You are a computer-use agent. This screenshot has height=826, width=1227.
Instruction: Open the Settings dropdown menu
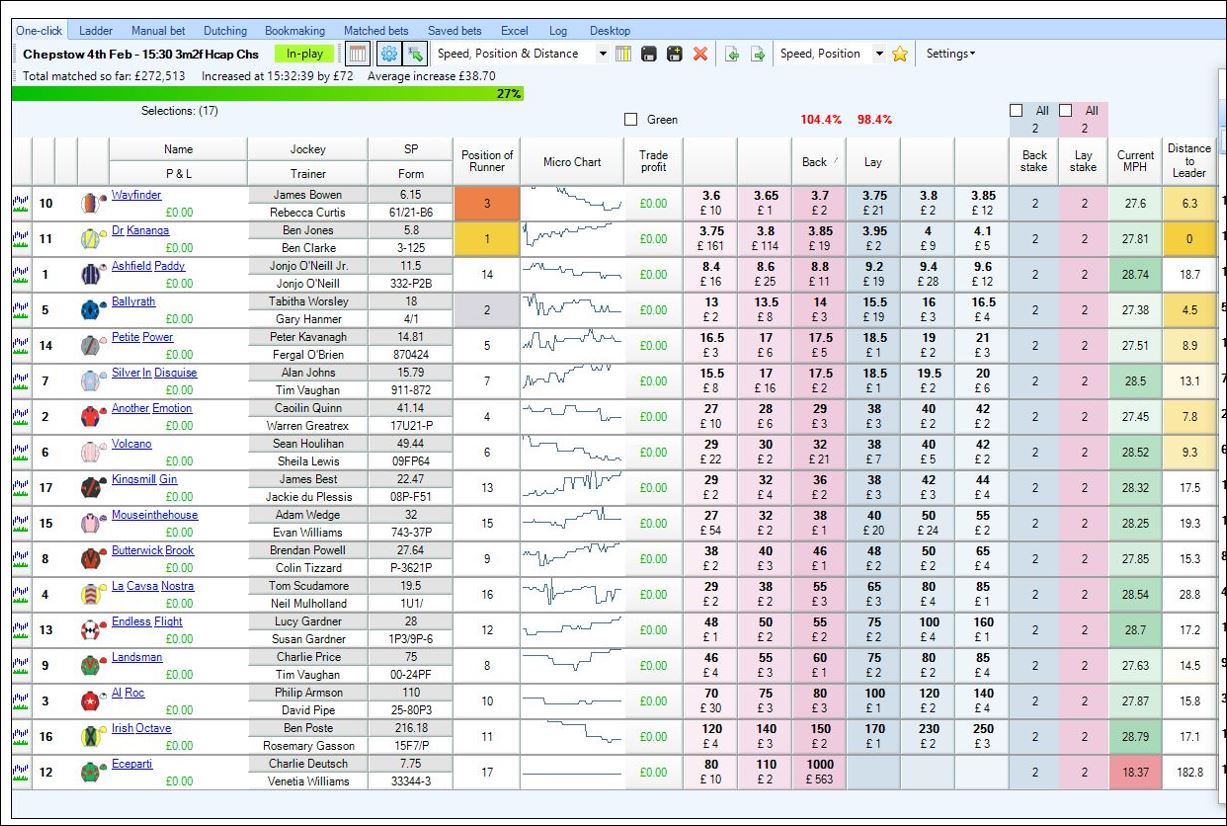tap(950, 54)
